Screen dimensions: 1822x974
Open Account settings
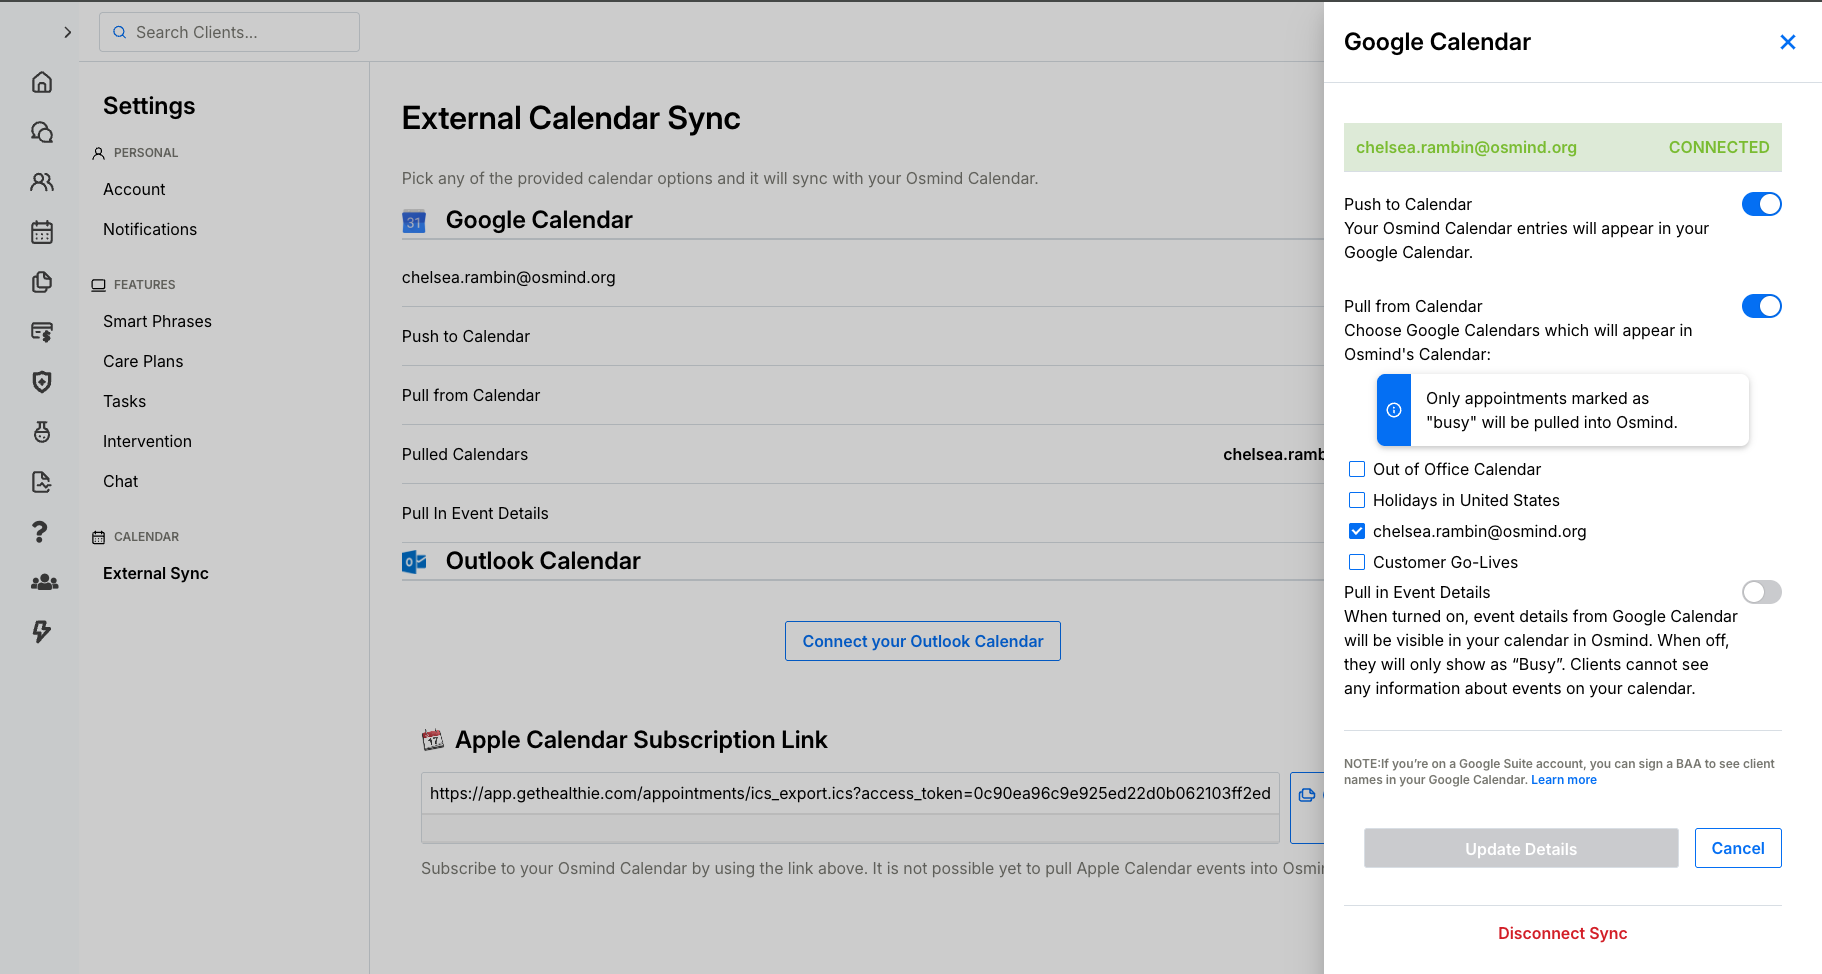pyautogui.click(x=134, y=189)
